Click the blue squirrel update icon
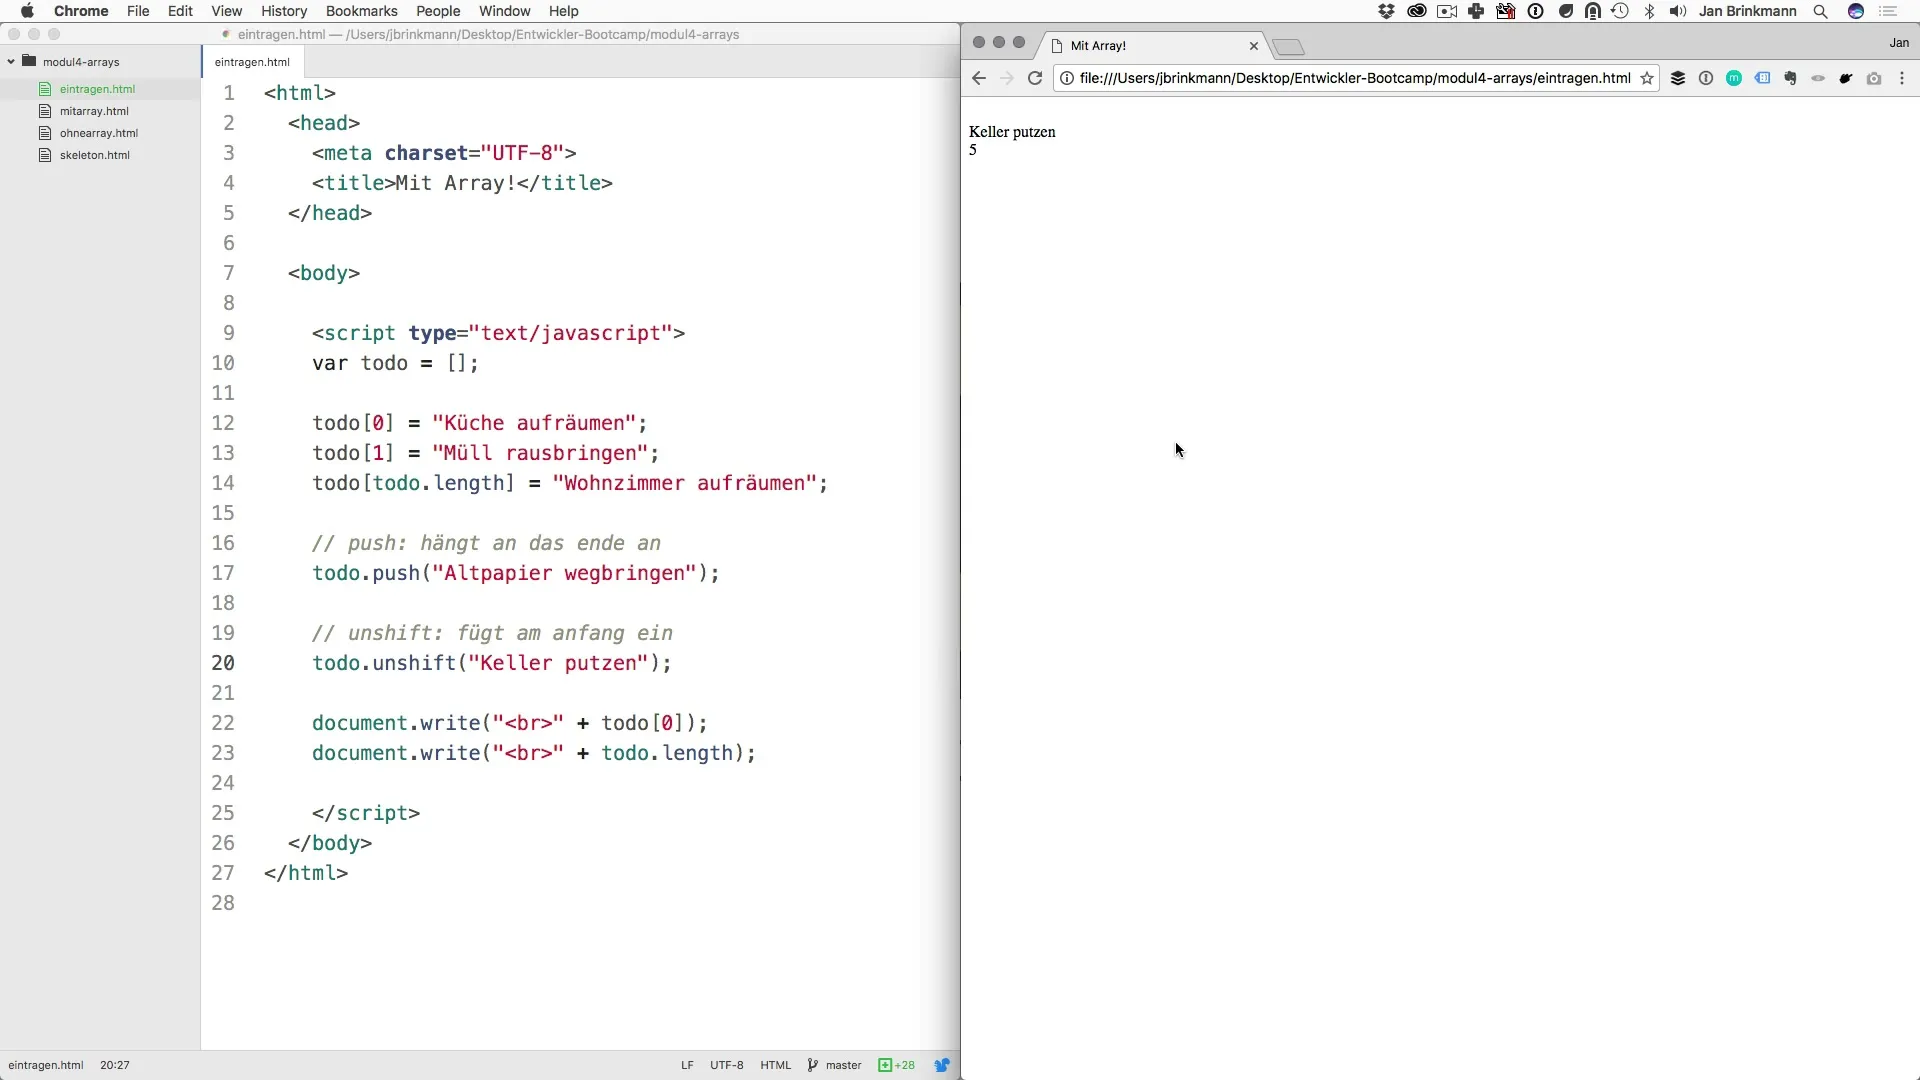This screenshot has height=1080, width=1920. click(942, 1065)
